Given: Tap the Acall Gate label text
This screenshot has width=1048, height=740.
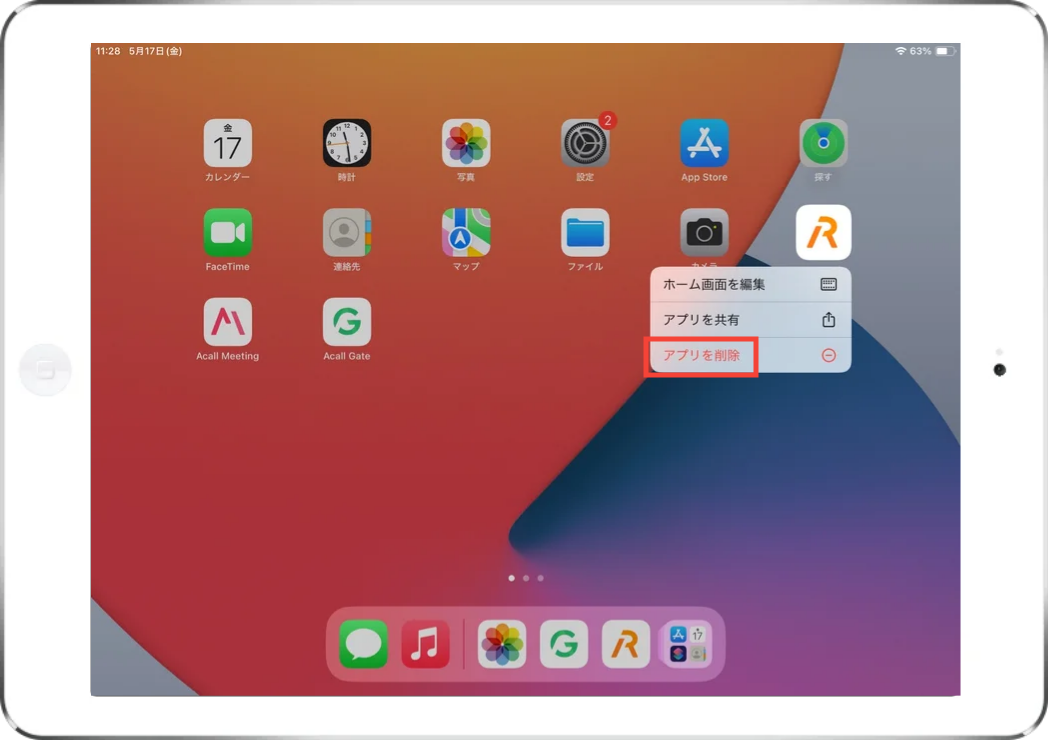Looking at the screenshot, I should (346, 356).
